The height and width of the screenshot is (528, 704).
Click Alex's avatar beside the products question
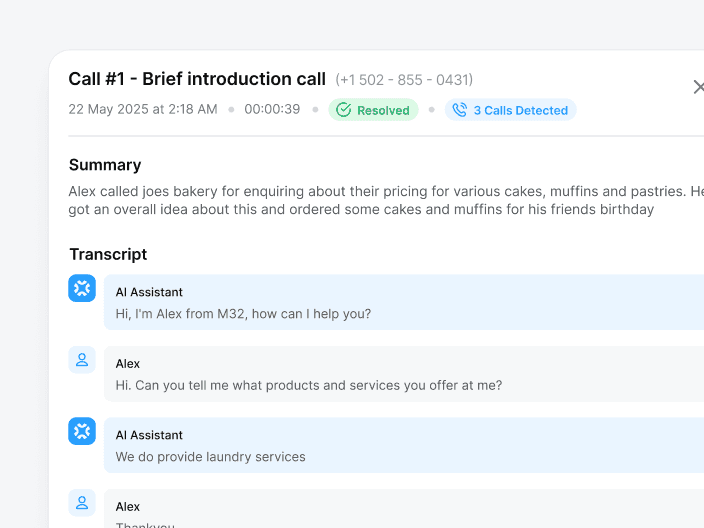pyautogui.click(x=82, y=360)
